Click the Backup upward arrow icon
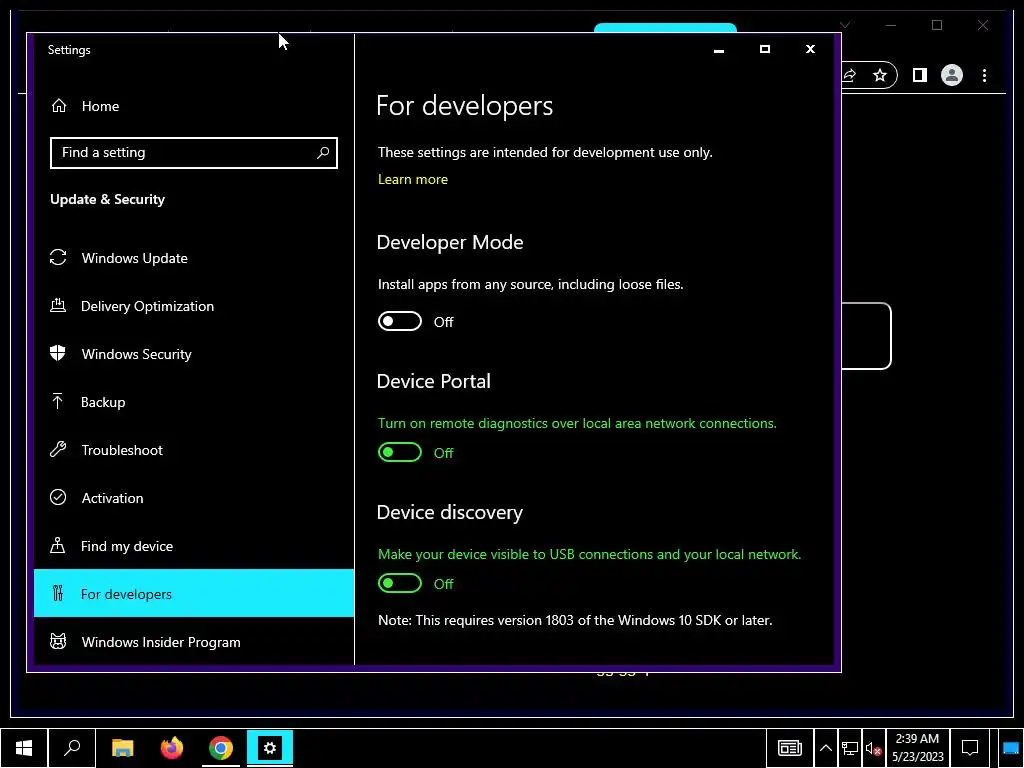Image resolution: width=1024 pixels, height=768 pixels. pyautogui.click(x=57, y=401)
